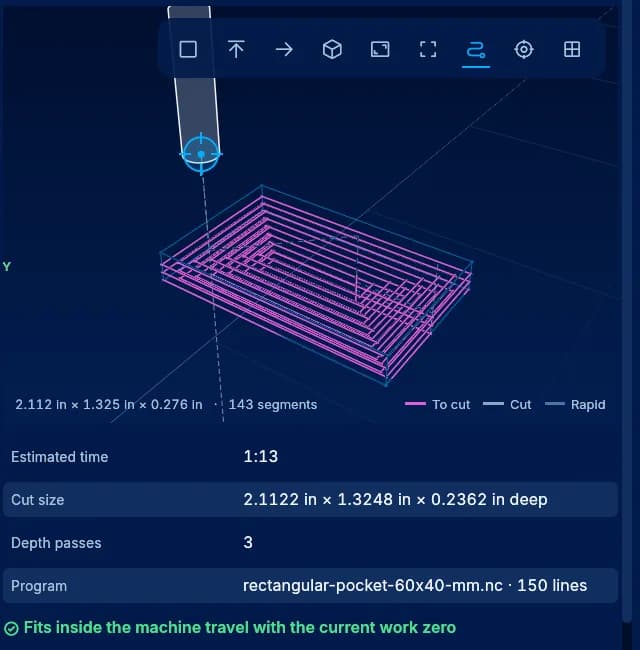Click the 'Rapid' legend line swatch

coord(555,404)
